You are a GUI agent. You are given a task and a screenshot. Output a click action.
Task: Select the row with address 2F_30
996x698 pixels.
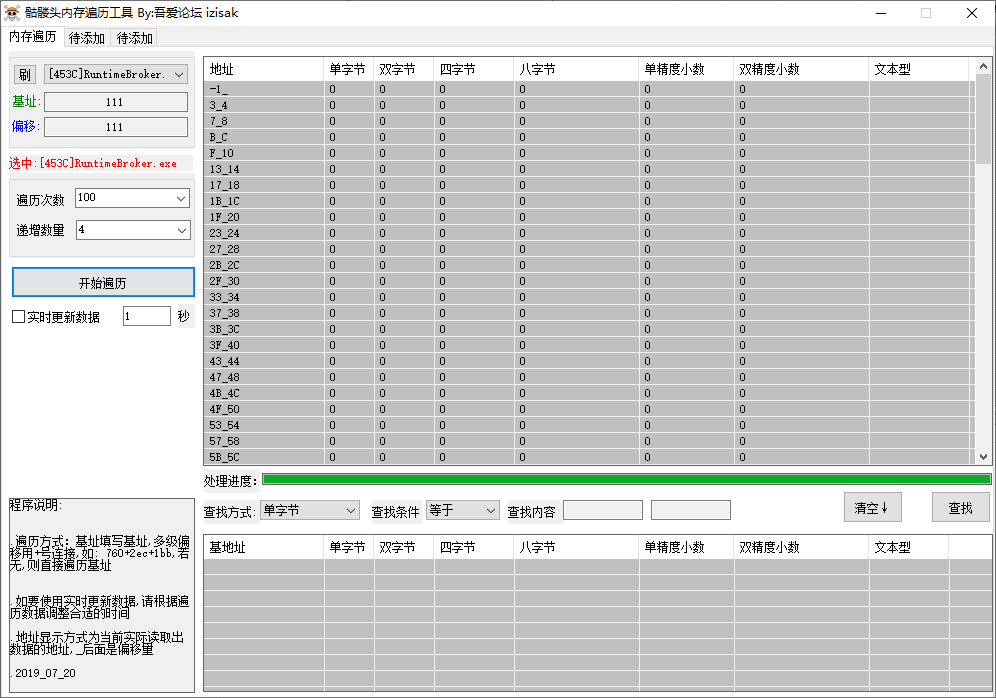pyautogui.click(x=589, y=281)
